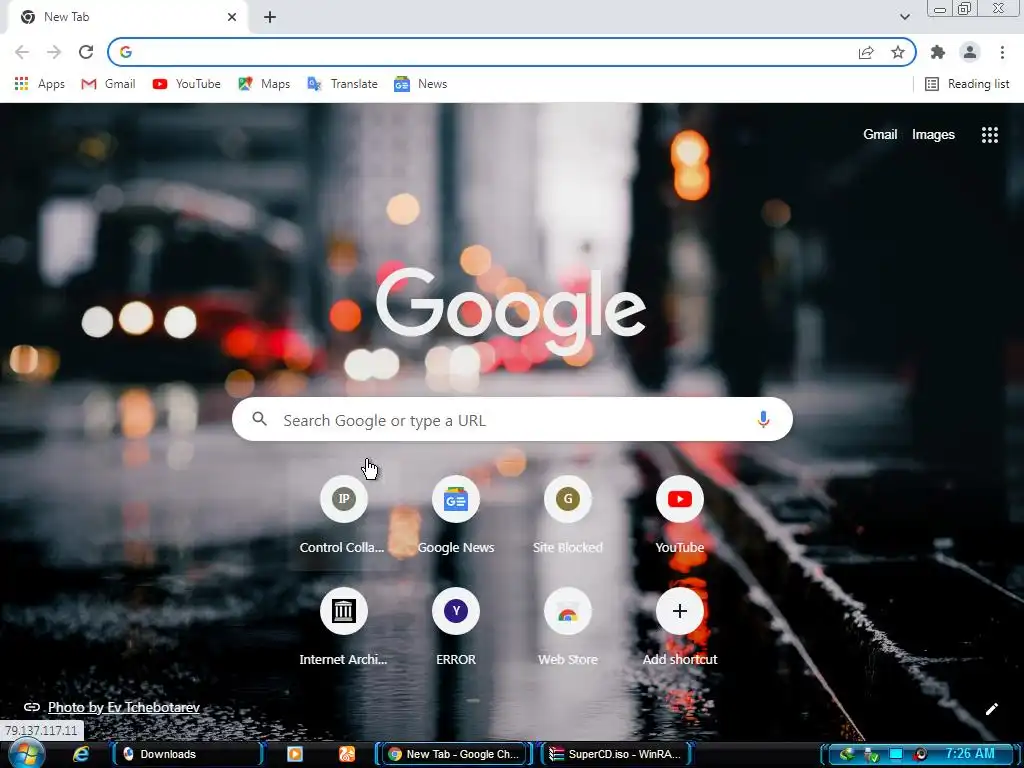
Task: Select the New Tab tab
Action: pyautogui.click(x=127, y=17)
